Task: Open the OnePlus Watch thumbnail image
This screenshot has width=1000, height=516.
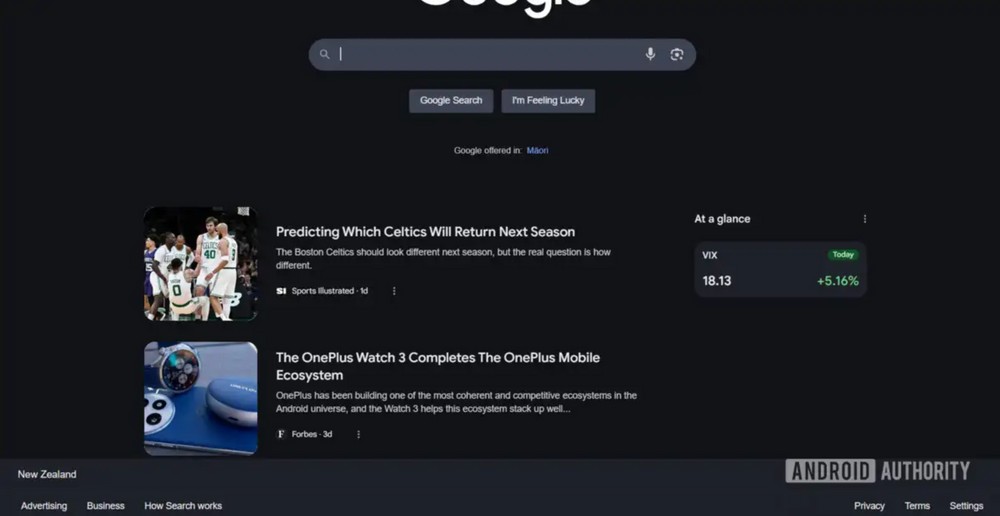Action: tap(200, 399)
